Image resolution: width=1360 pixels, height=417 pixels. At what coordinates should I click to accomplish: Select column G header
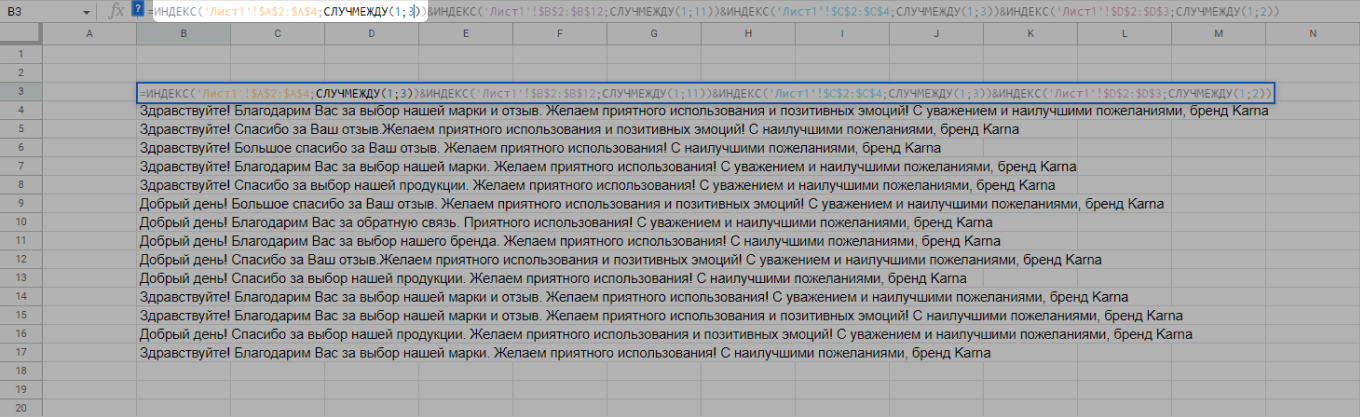[653, 35]
